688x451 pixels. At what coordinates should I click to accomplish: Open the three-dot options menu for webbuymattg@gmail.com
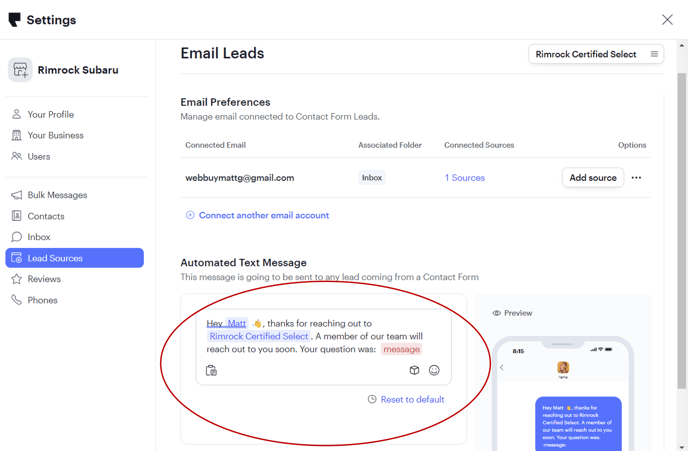[x=636, y=178]
